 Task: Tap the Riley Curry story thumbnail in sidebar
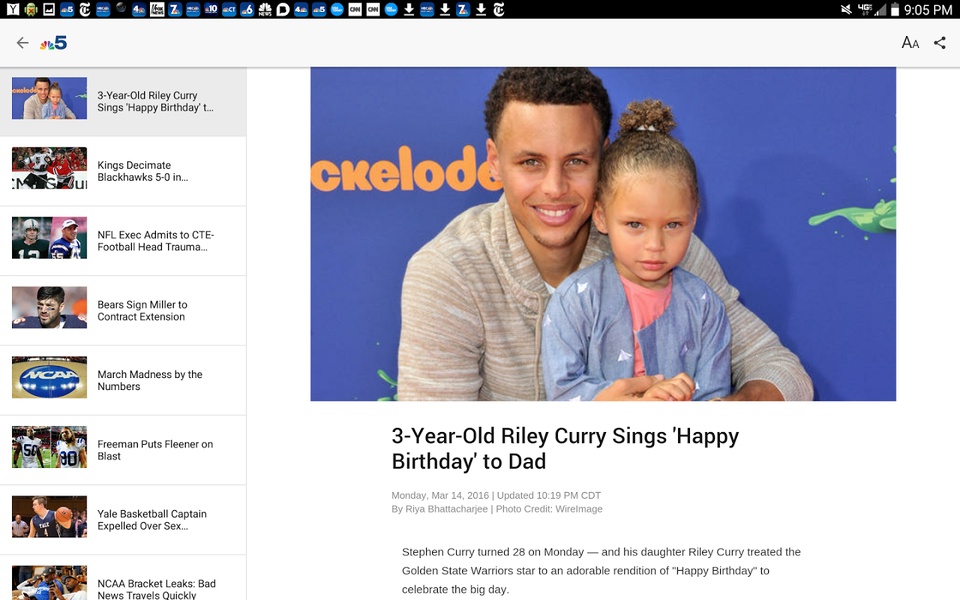[x=50, y=98]
